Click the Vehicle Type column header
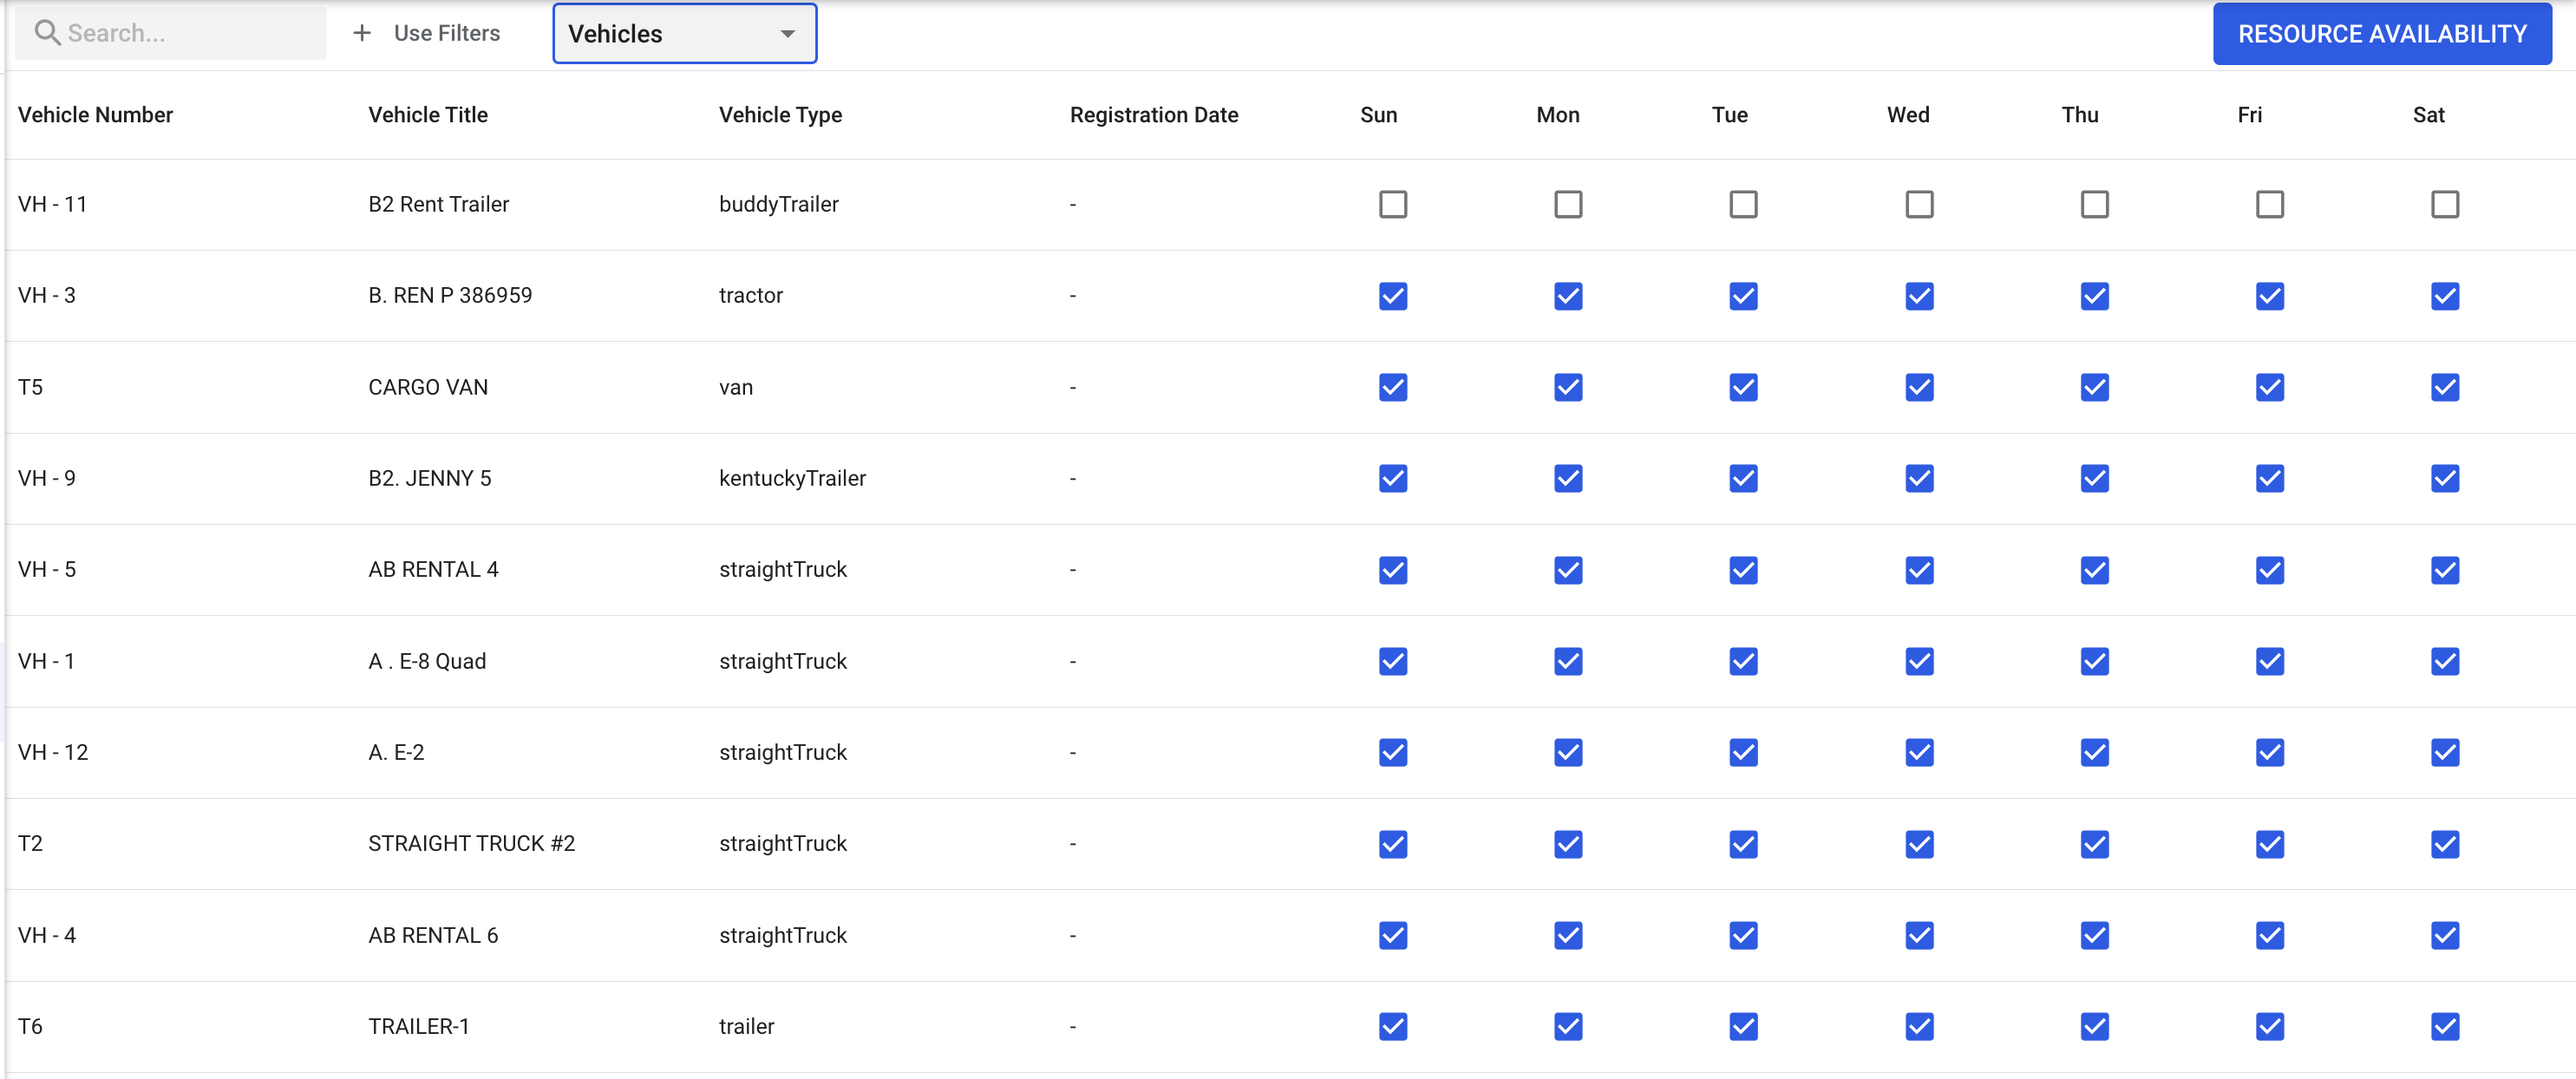Viewport: 2576px width, 1079px height. pyautogui.click(x=780, y=115)
